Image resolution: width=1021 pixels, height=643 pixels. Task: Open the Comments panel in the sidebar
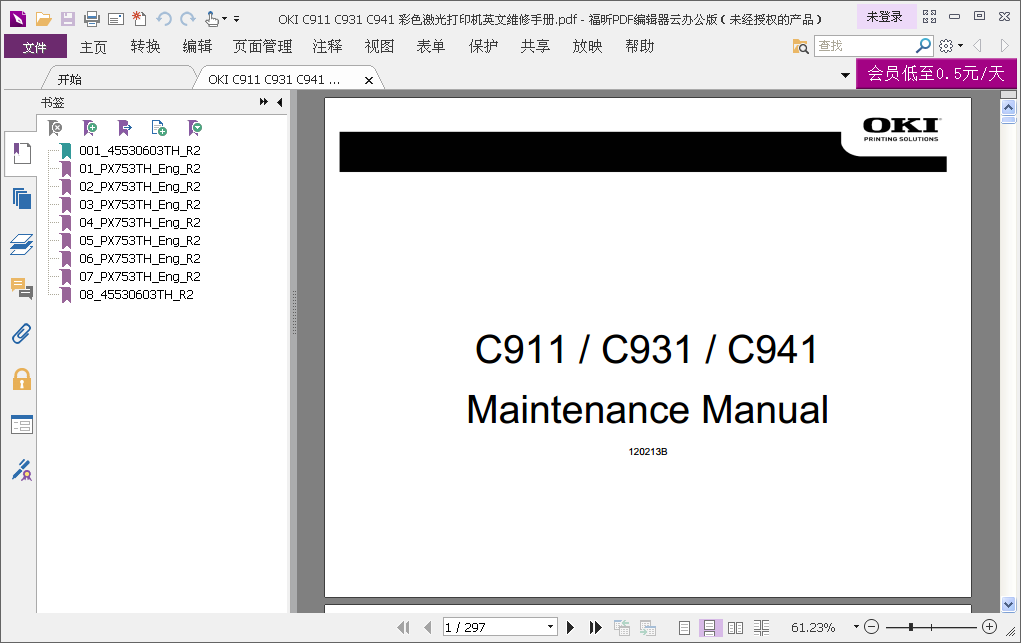point(21,288)
